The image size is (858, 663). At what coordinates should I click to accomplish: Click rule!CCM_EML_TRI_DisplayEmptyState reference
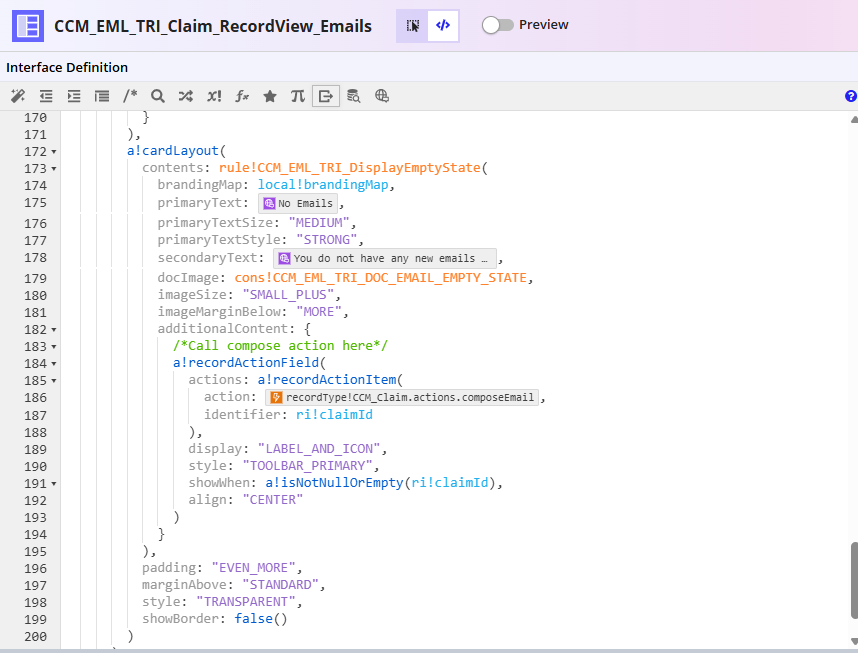pyautogui.click(x=350, y=167)
